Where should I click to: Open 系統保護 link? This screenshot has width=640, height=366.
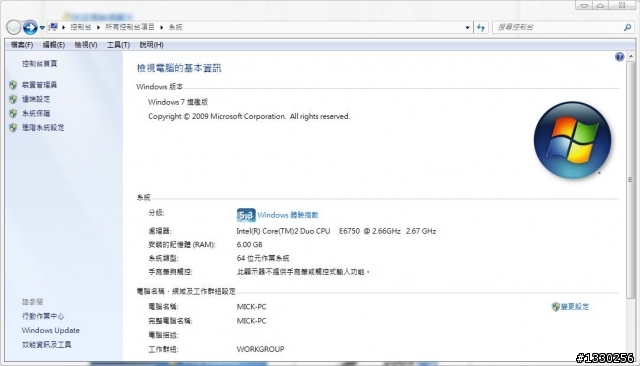tap(36, 113)
